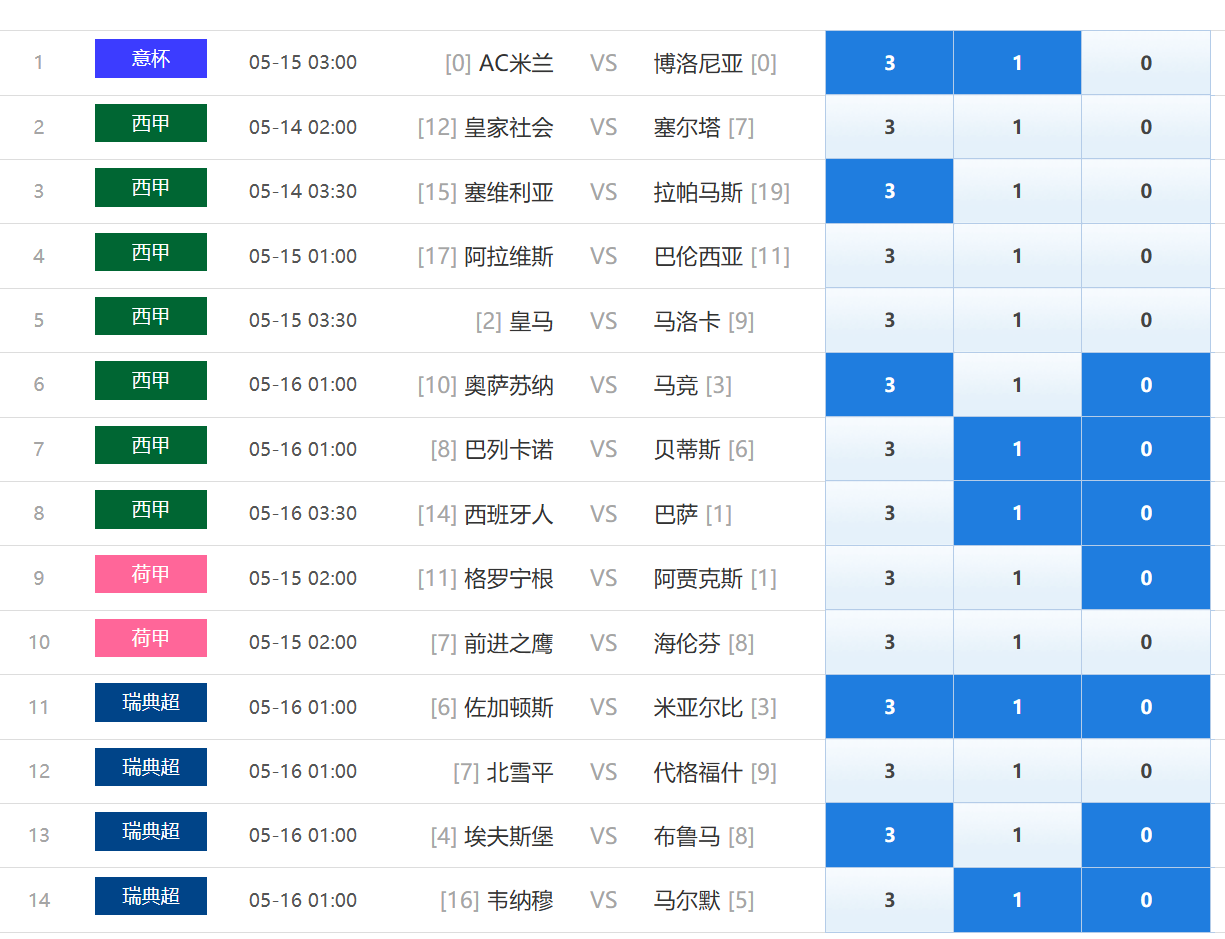This screenshot has height=939, width=1225.
Task: Deselect 0 for 佐加顿斯 vs 米亚尔比
Action: [1146, 707]
